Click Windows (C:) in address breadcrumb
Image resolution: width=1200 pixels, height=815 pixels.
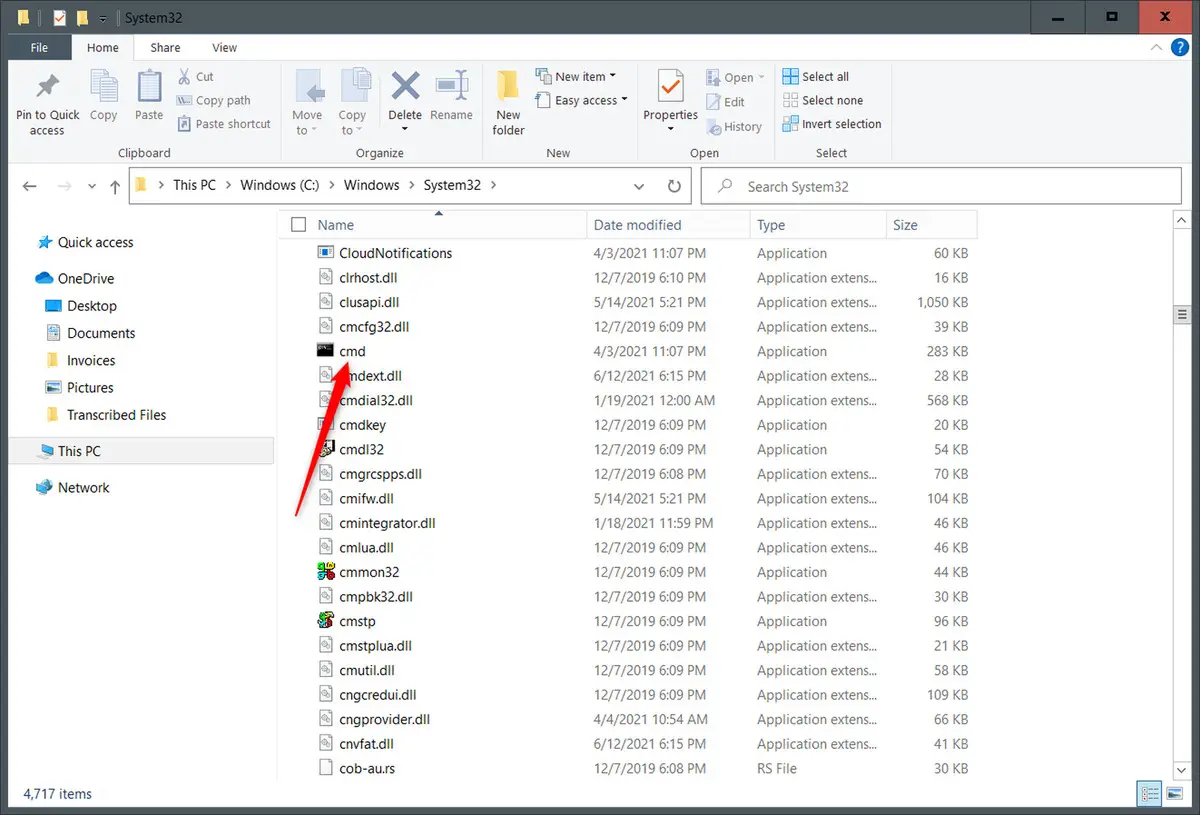pos(282,185)
